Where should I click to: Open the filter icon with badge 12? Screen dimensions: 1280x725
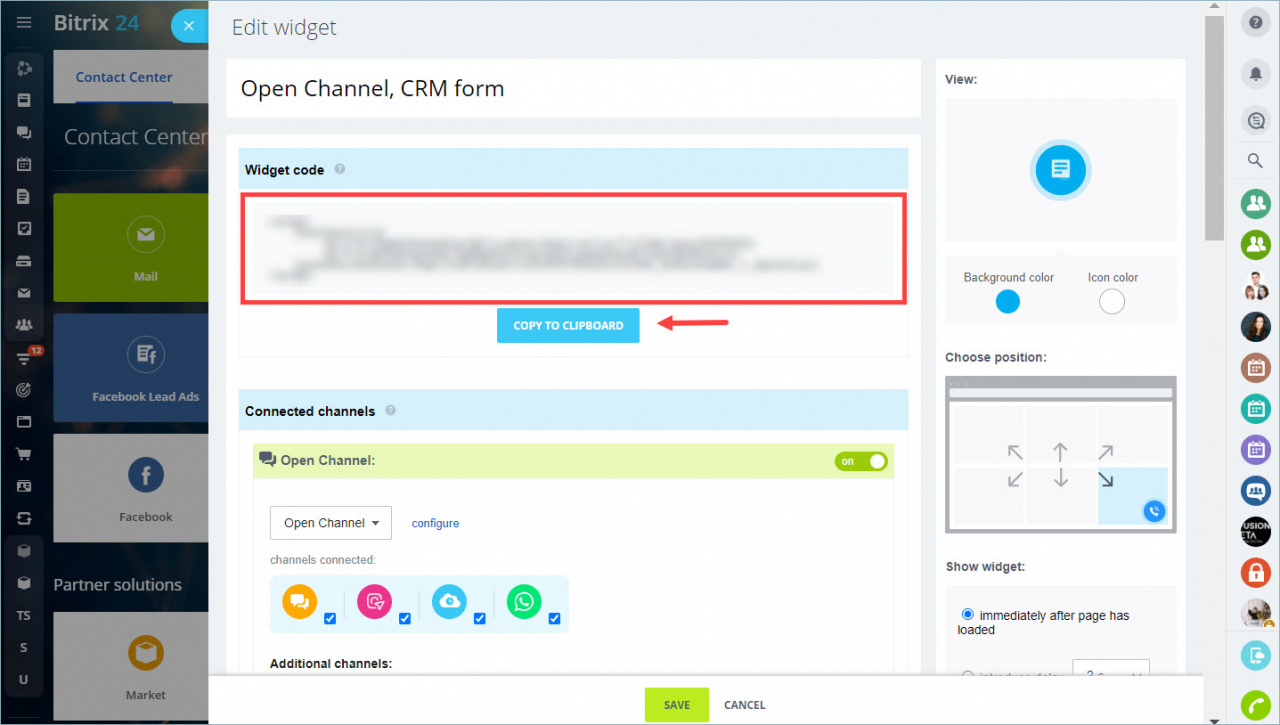24,358
